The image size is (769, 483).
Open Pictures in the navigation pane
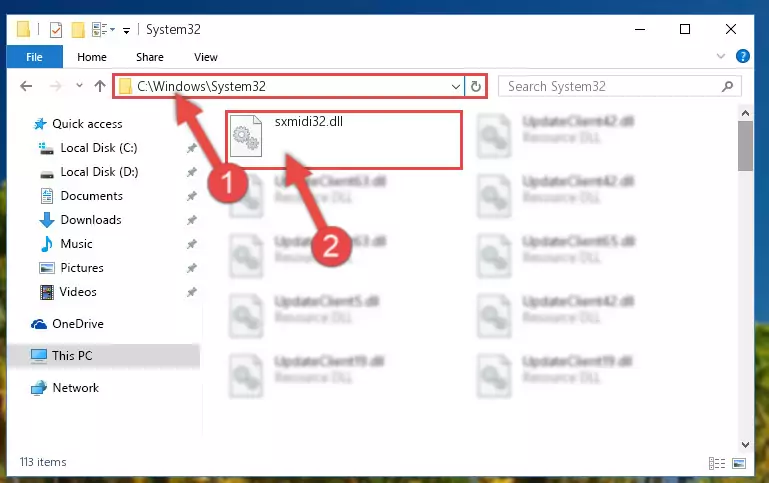(82, 268)
